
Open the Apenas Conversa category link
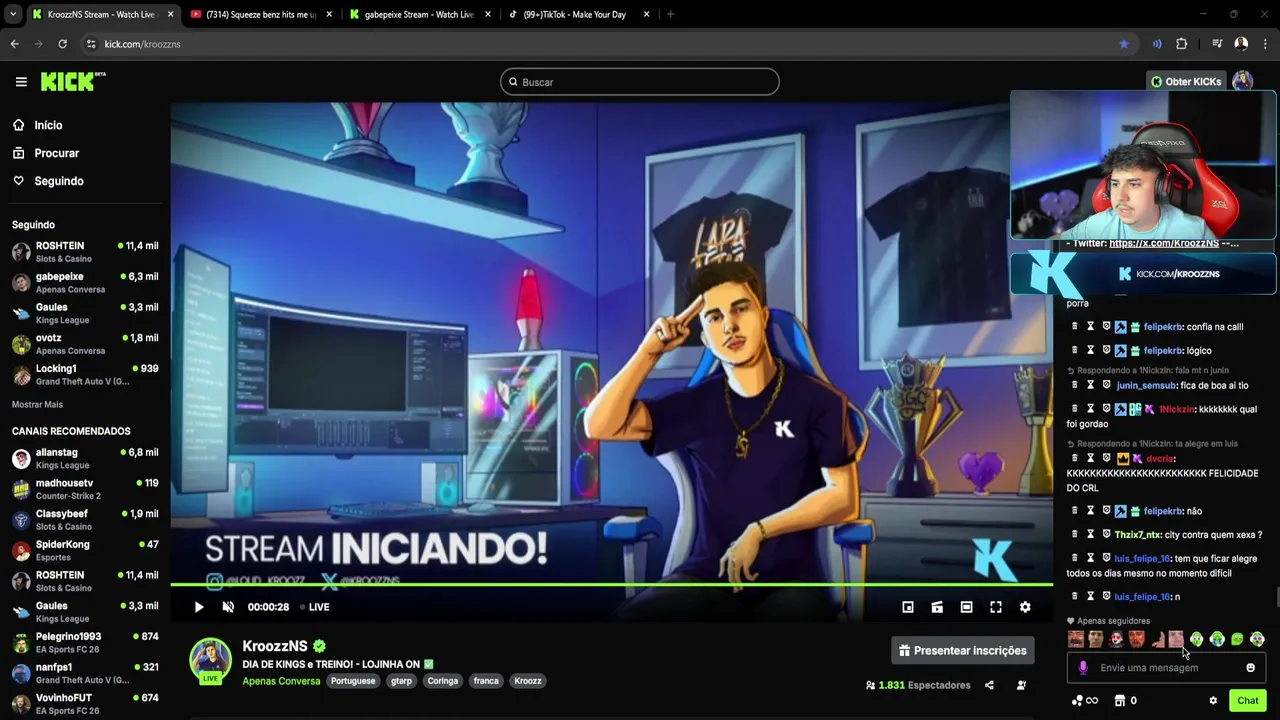click(281, 681)
